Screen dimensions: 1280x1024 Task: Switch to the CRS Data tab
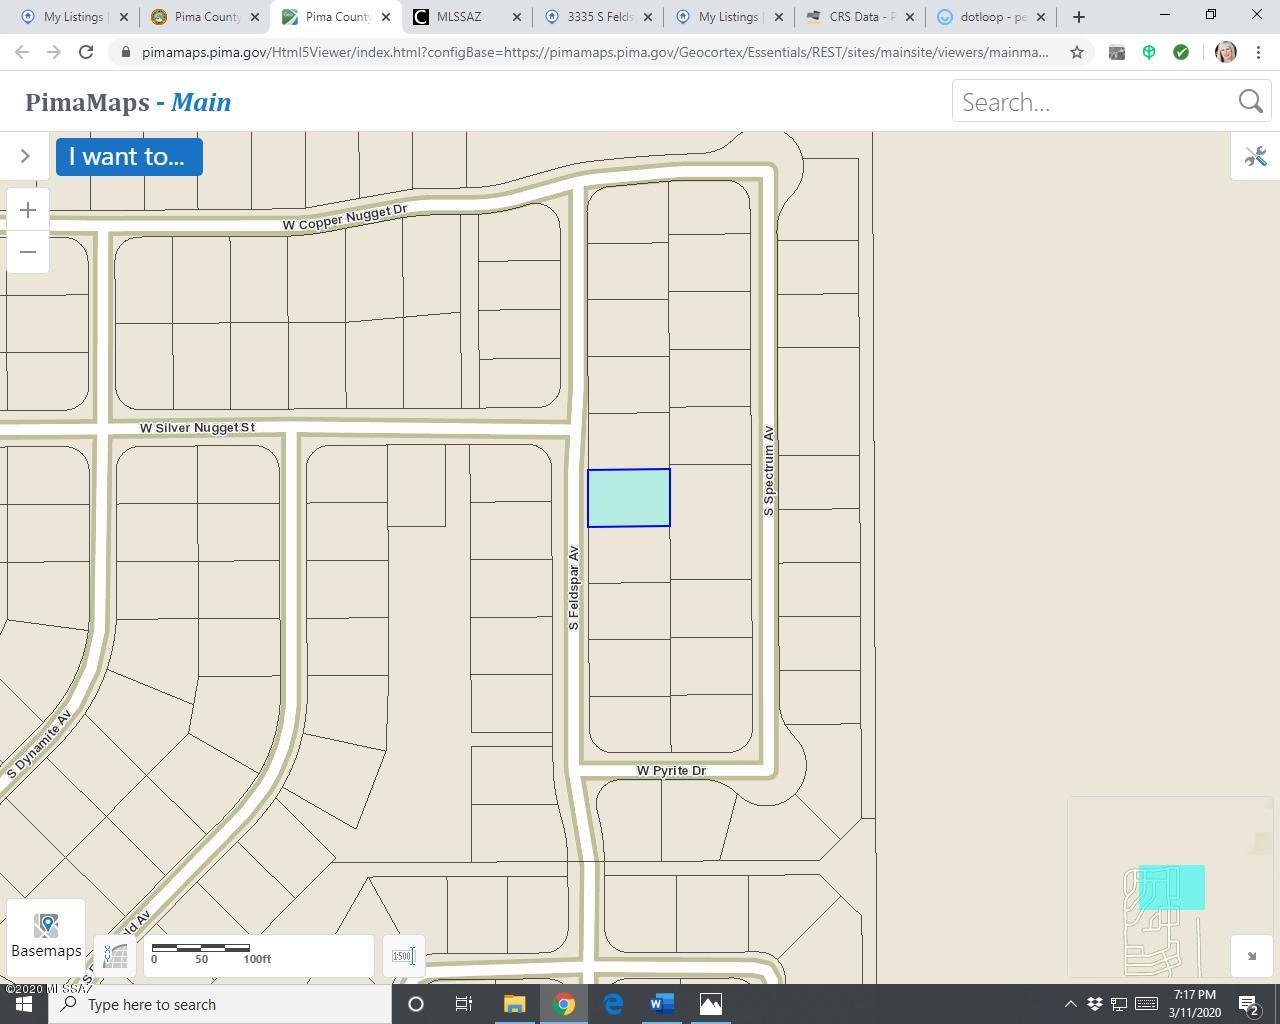(x=860, y=17)
